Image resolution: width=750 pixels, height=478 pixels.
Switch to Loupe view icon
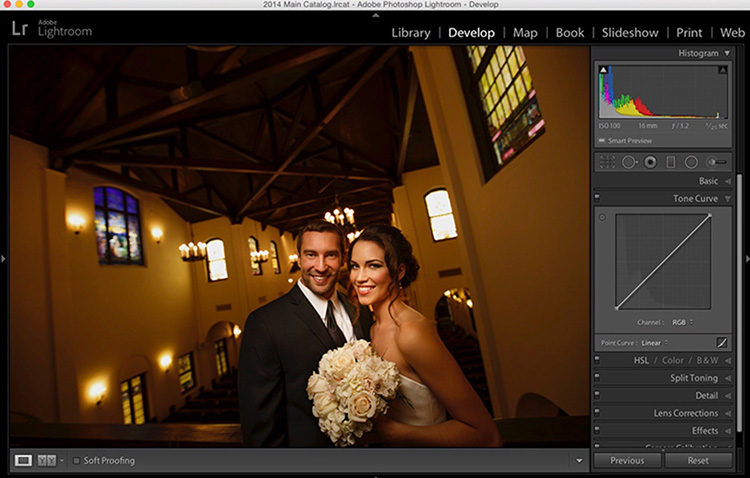click(23, 460)
